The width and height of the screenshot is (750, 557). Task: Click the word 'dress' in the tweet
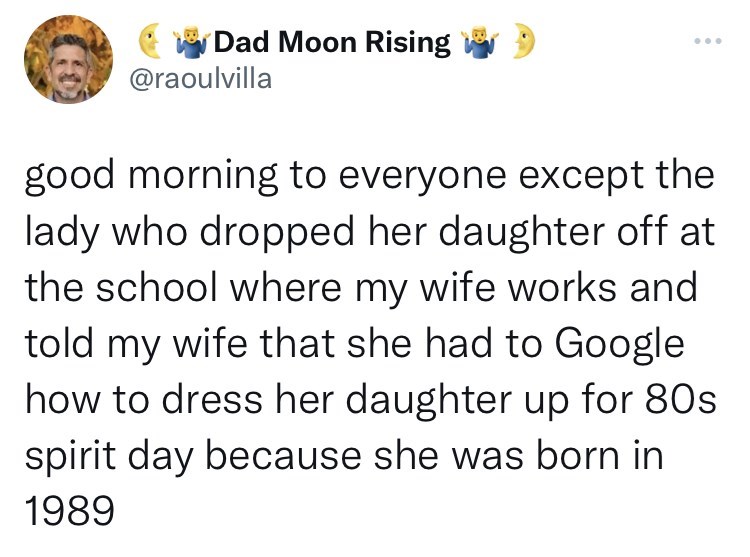click(212, 399)
